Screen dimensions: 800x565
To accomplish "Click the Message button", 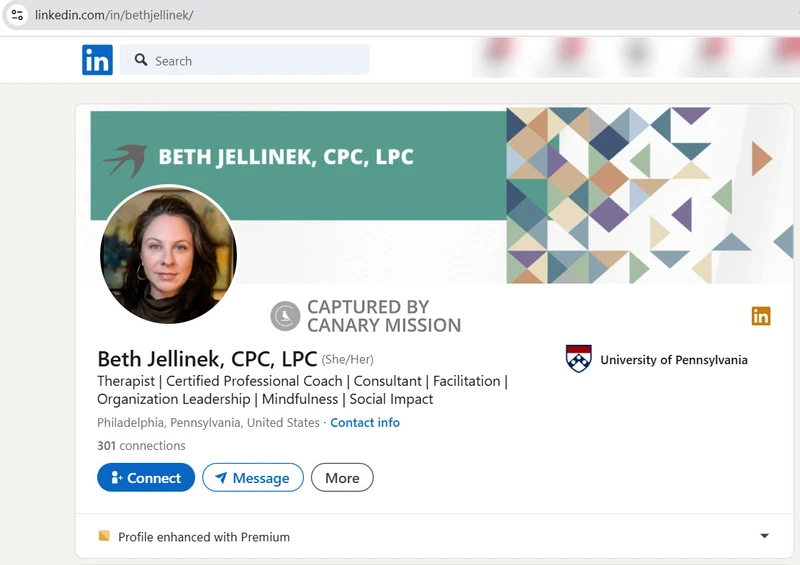I will pyautogui.click(x=253, y=478).
